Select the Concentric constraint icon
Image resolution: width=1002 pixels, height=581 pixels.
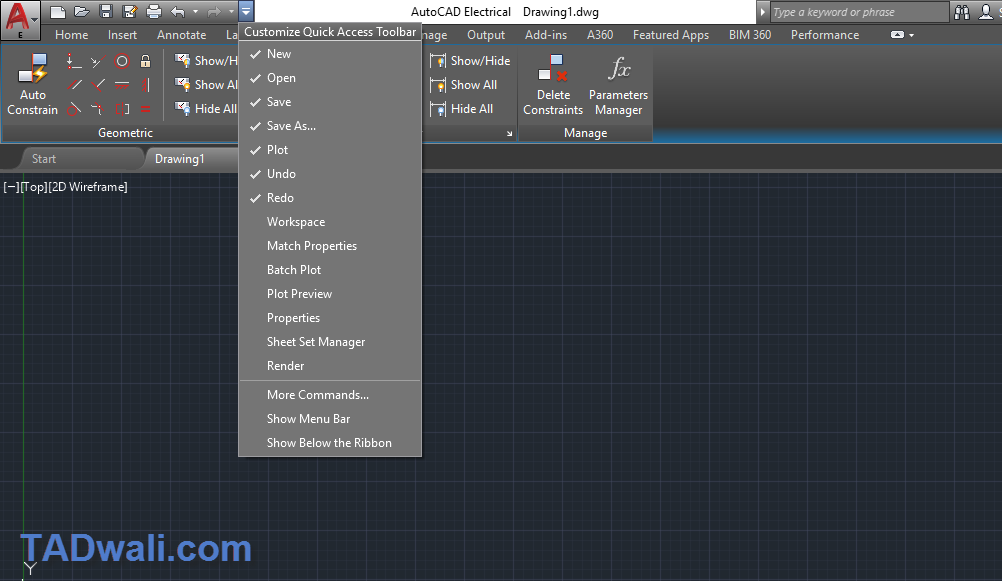122,60
